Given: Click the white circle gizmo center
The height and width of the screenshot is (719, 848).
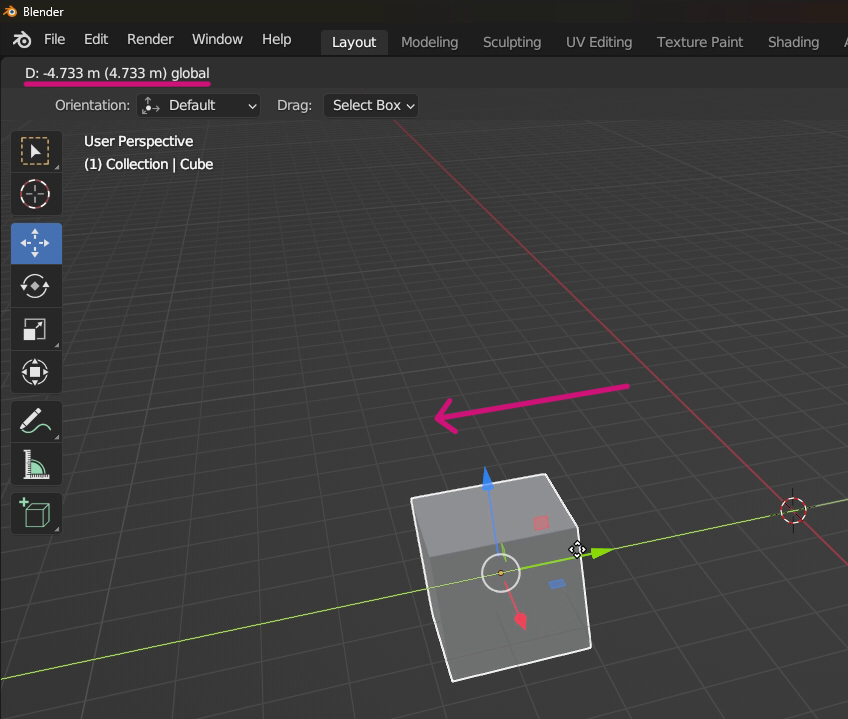Looking at the screenshot, I should (501, 573).
